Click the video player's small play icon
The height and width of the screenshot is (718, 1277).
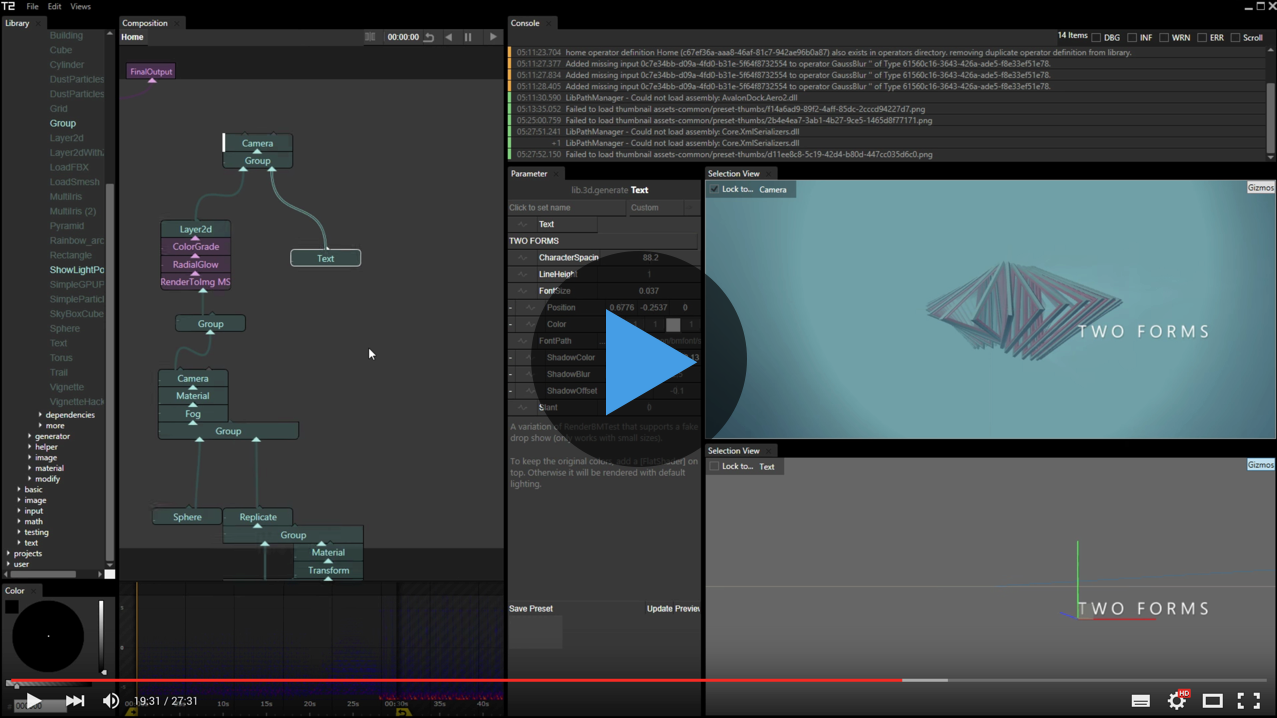point(33,701)
